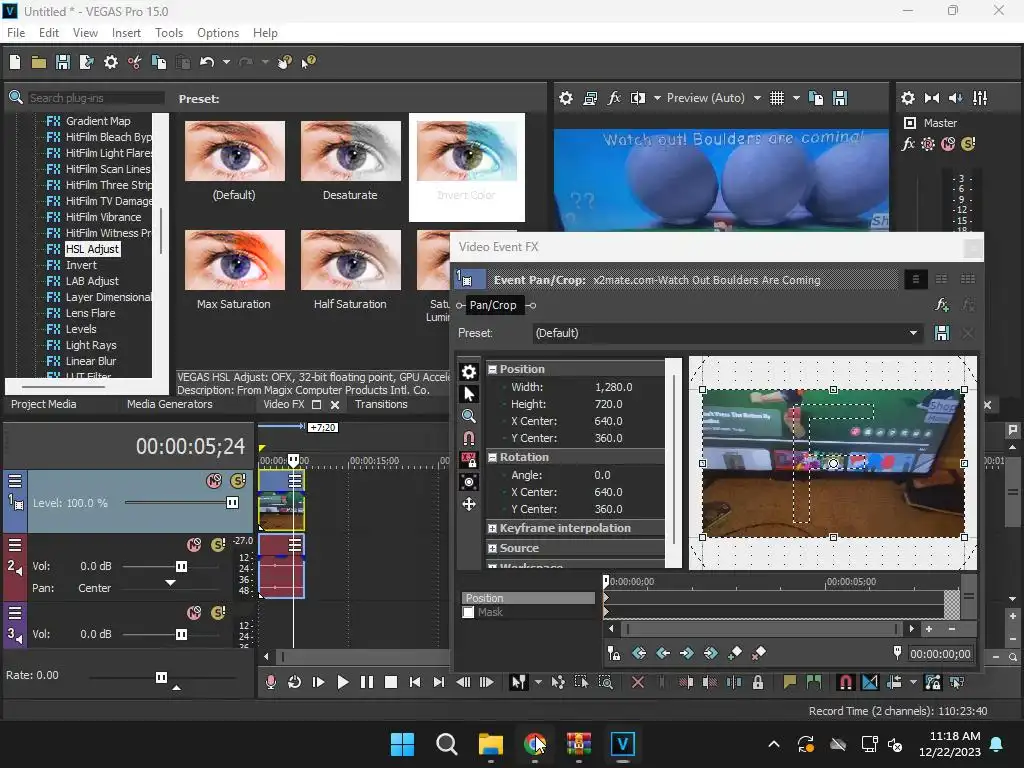Select Levels plug-in in the list
Image resolution: width=1024 pixels, height=768 pixels.
coord(80,329)
